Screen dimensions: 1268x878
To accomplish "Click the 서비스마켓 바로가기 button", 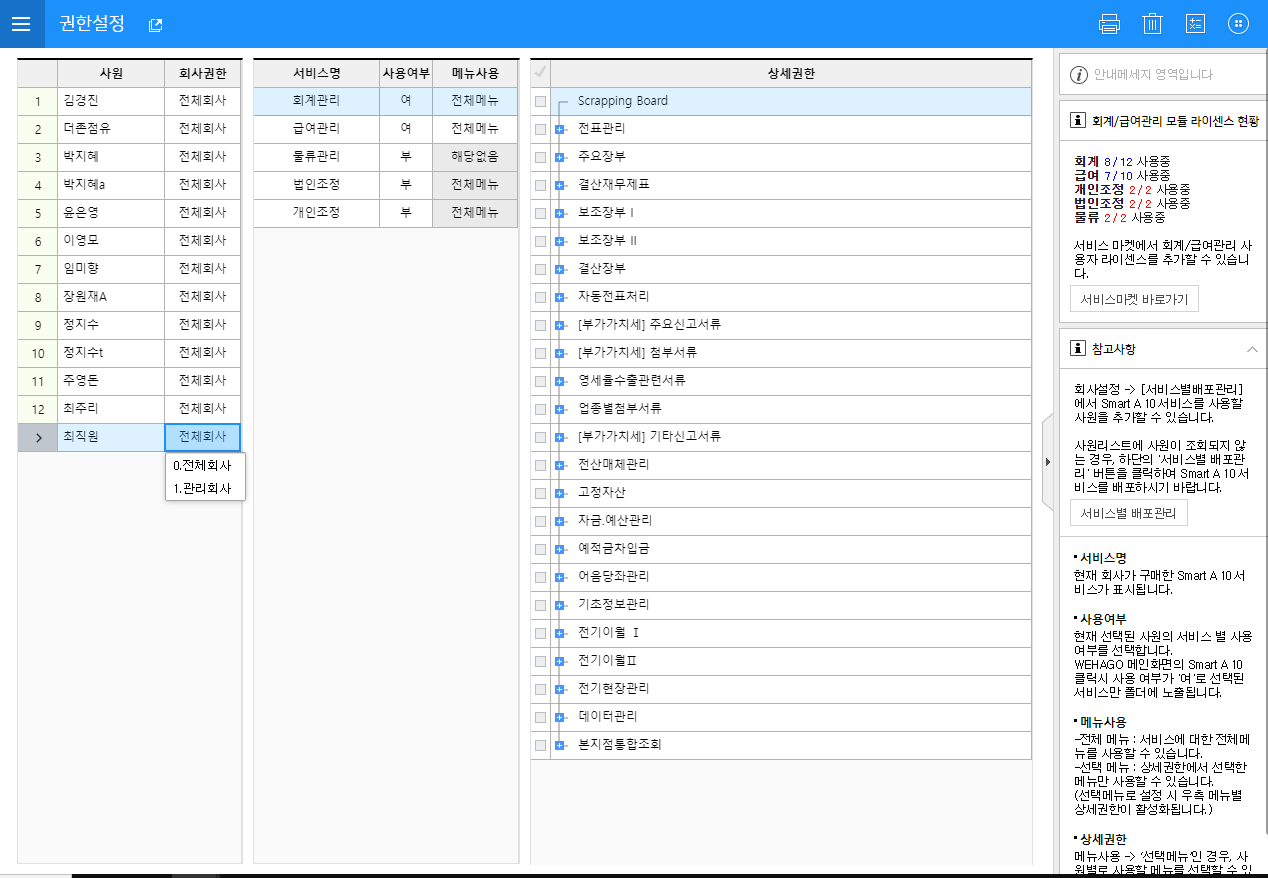I will pyautogui.click(x=1133, y=300).
